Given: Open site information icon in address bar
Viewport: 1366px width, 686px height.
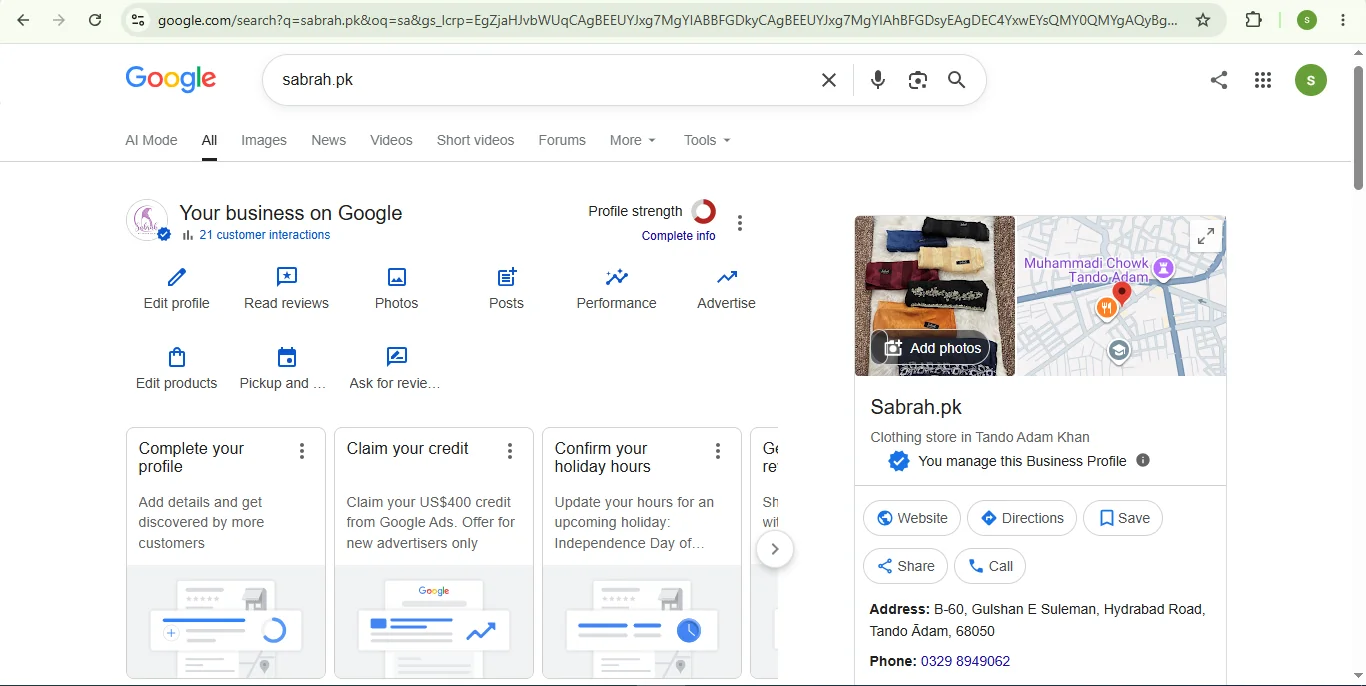Looking at the screenshot, I should (x=138, y=20).
